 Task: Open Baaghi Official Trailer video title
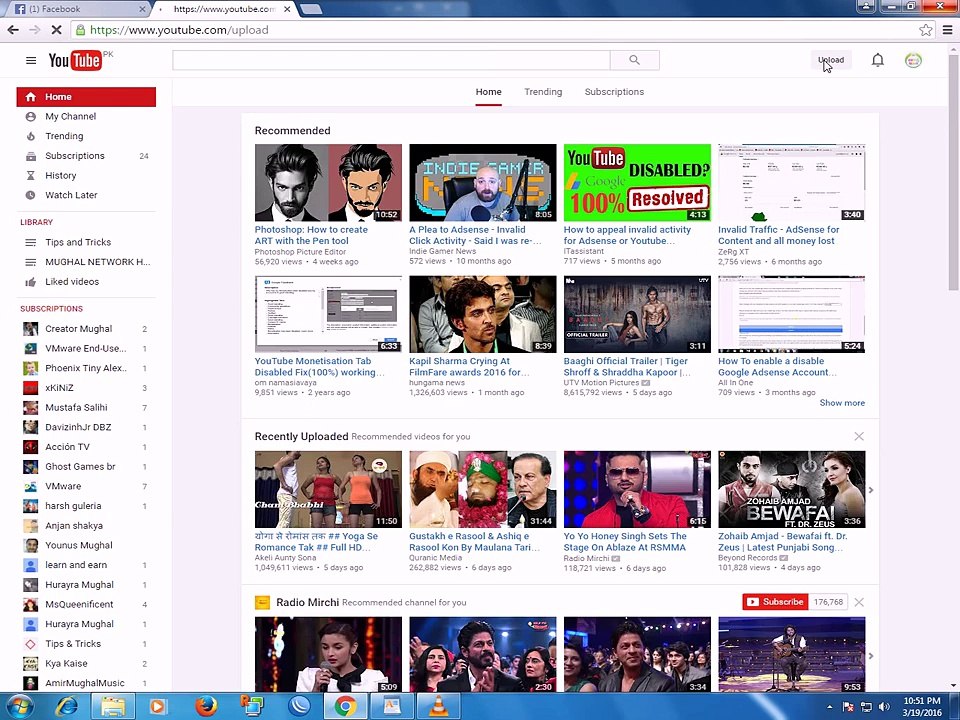click(627, 367)
